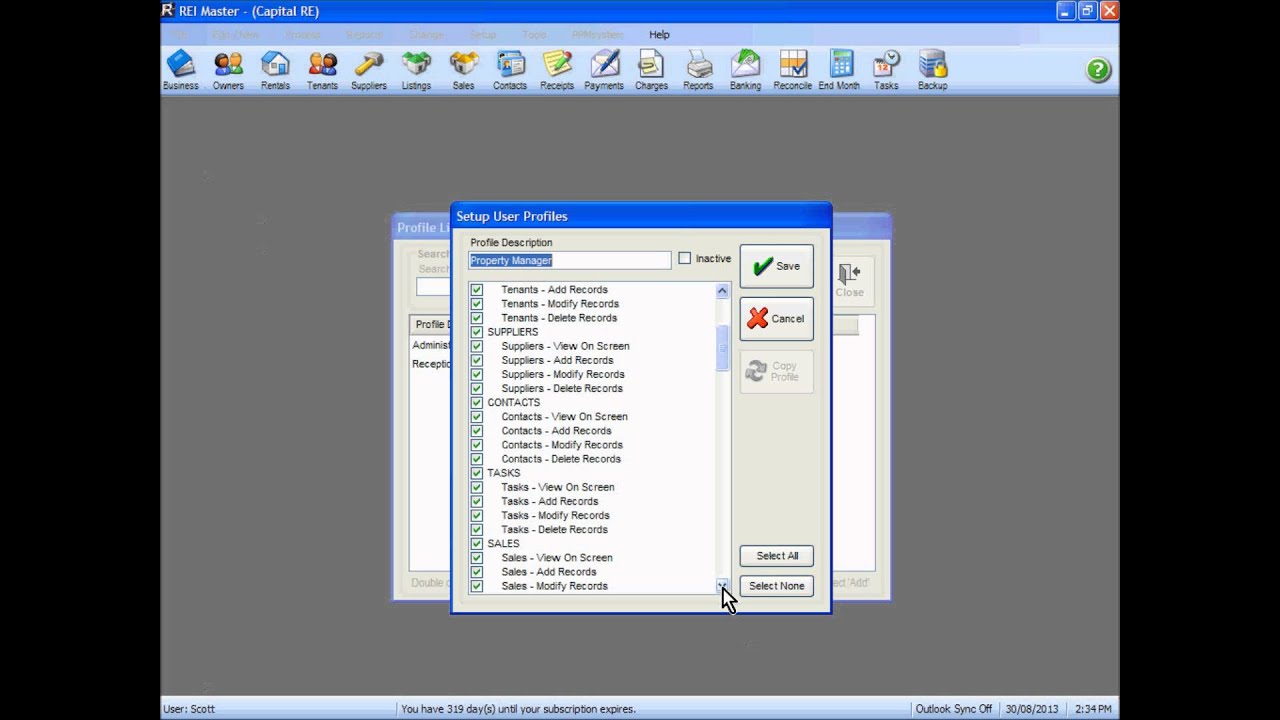
Task: Open Payments from the toolbar
Action: (x=604, y=70)
